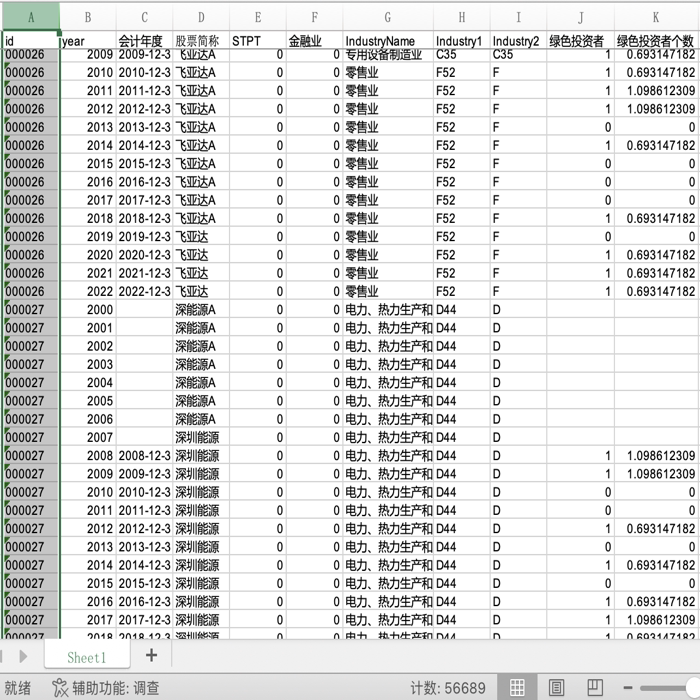Click the '绿色投资者' header cell
Viewport: 700px width, 700px height.
pyautogui.click(x=580, y=41)
